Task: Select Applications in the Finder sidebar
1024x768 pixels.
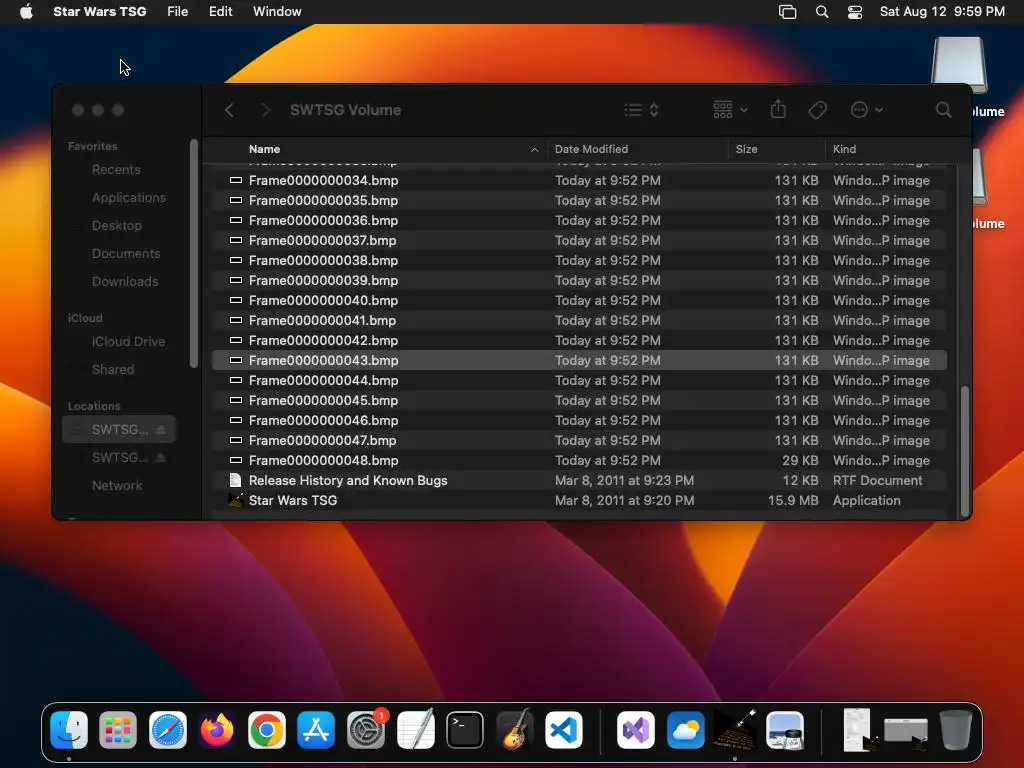Action: (129, 198)
